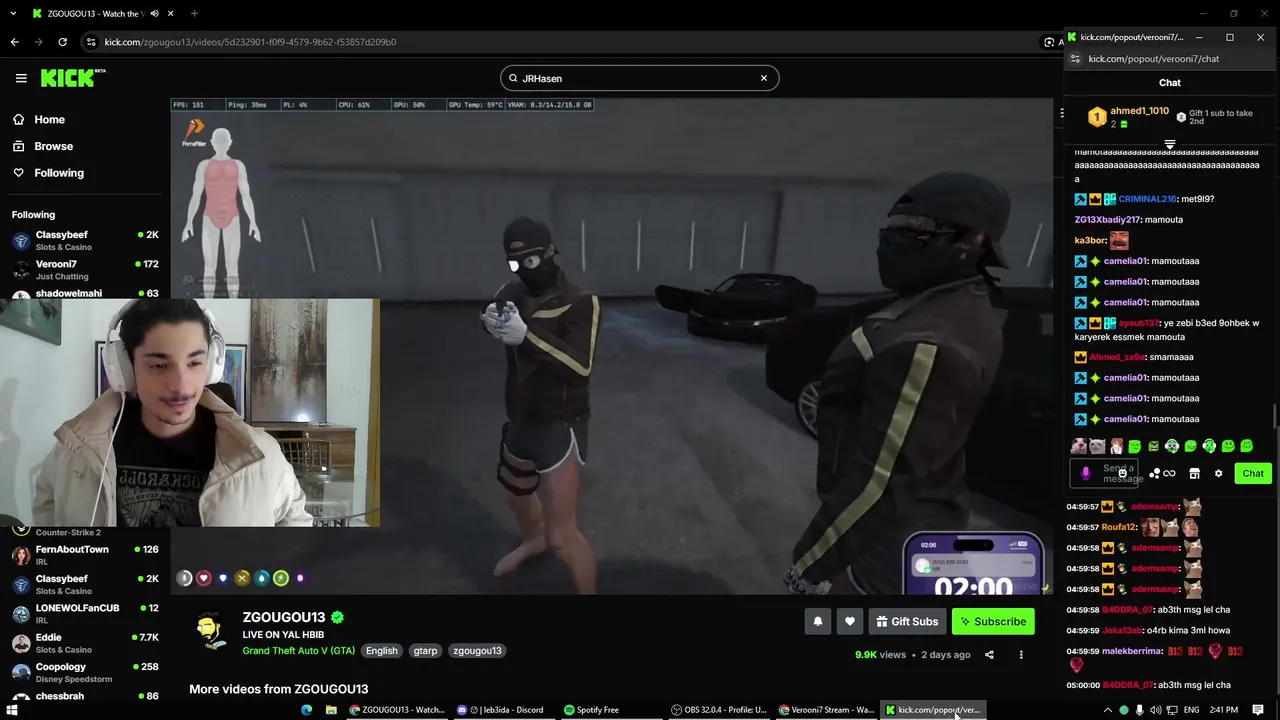The height and width of the screenshot is (720, 1280).
Task: Open chessbrah channel in sidebar
Action: click(x=85, y=696)
